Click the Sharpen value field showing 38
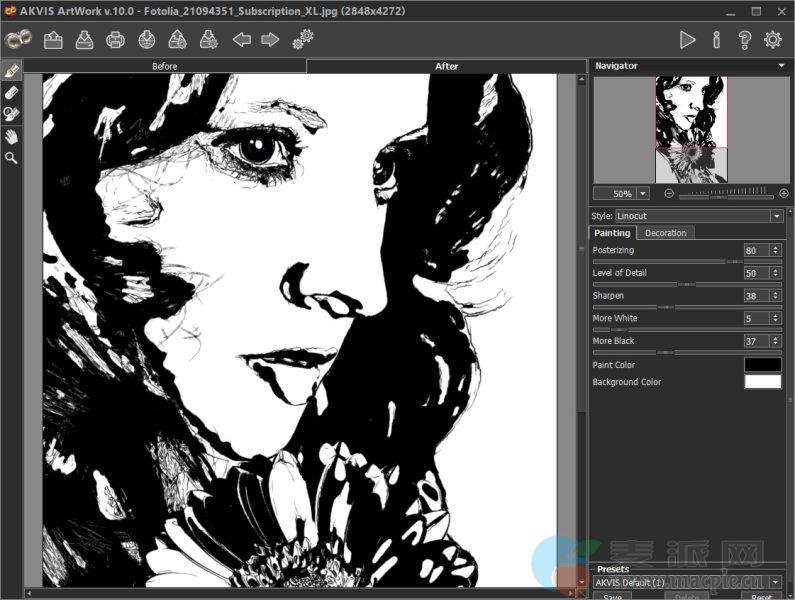795x600 pixels. (756, 296)
